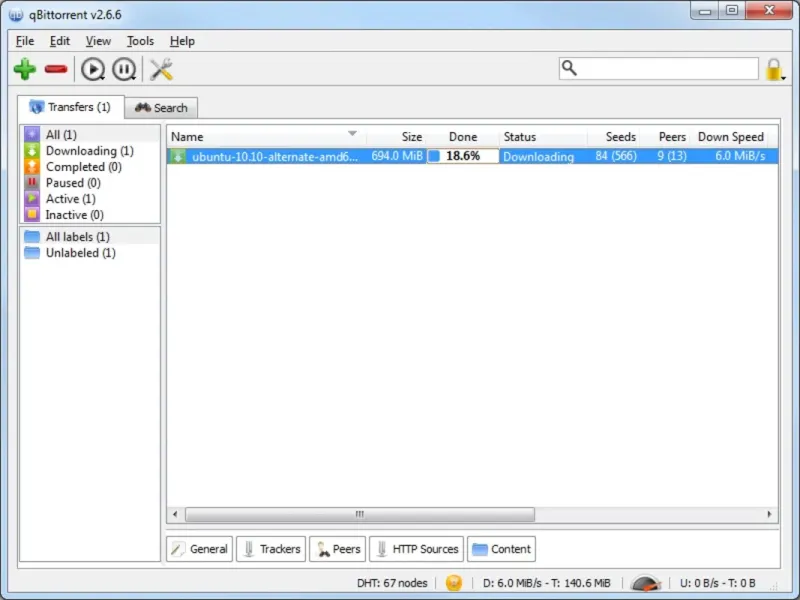Click the scrollbar left arrow
This screenshot has width=800, height=600.
(x=176, y=514)
